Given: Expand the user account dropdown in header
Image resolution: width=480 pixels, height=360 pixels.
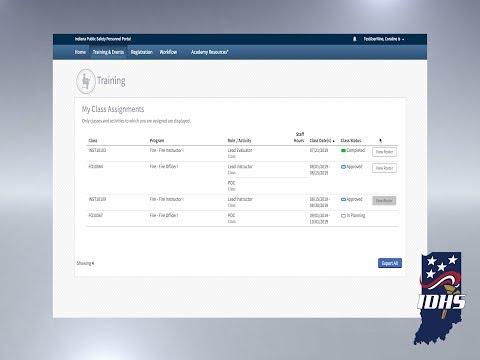Looking at the screenshot, I should pos(384,39).
